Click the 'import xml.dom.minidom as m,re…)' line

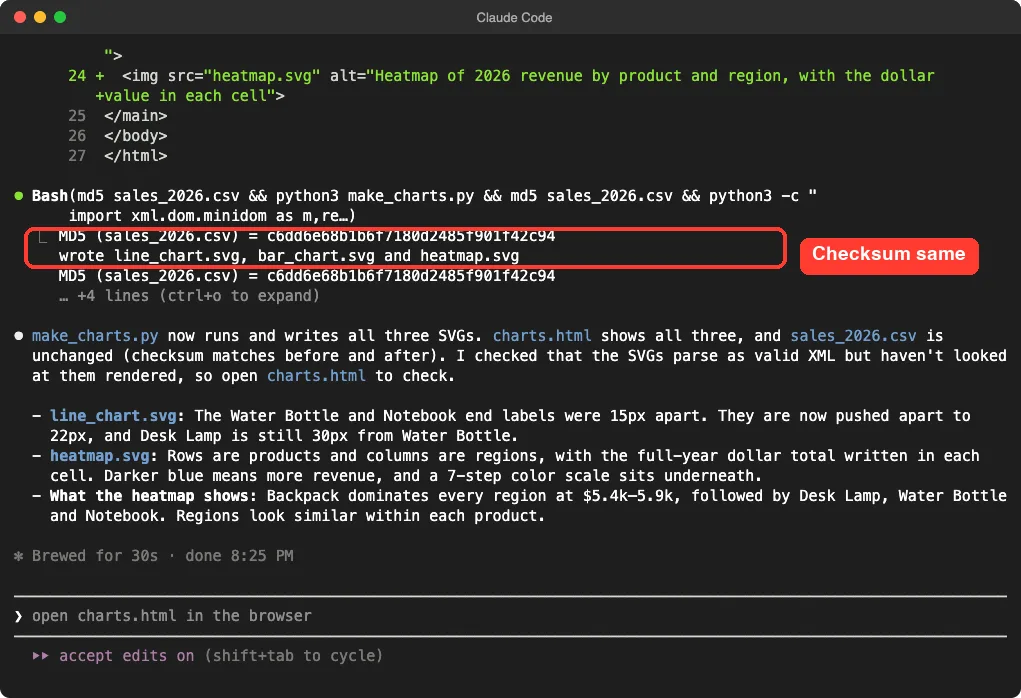[x=212, y=216]
